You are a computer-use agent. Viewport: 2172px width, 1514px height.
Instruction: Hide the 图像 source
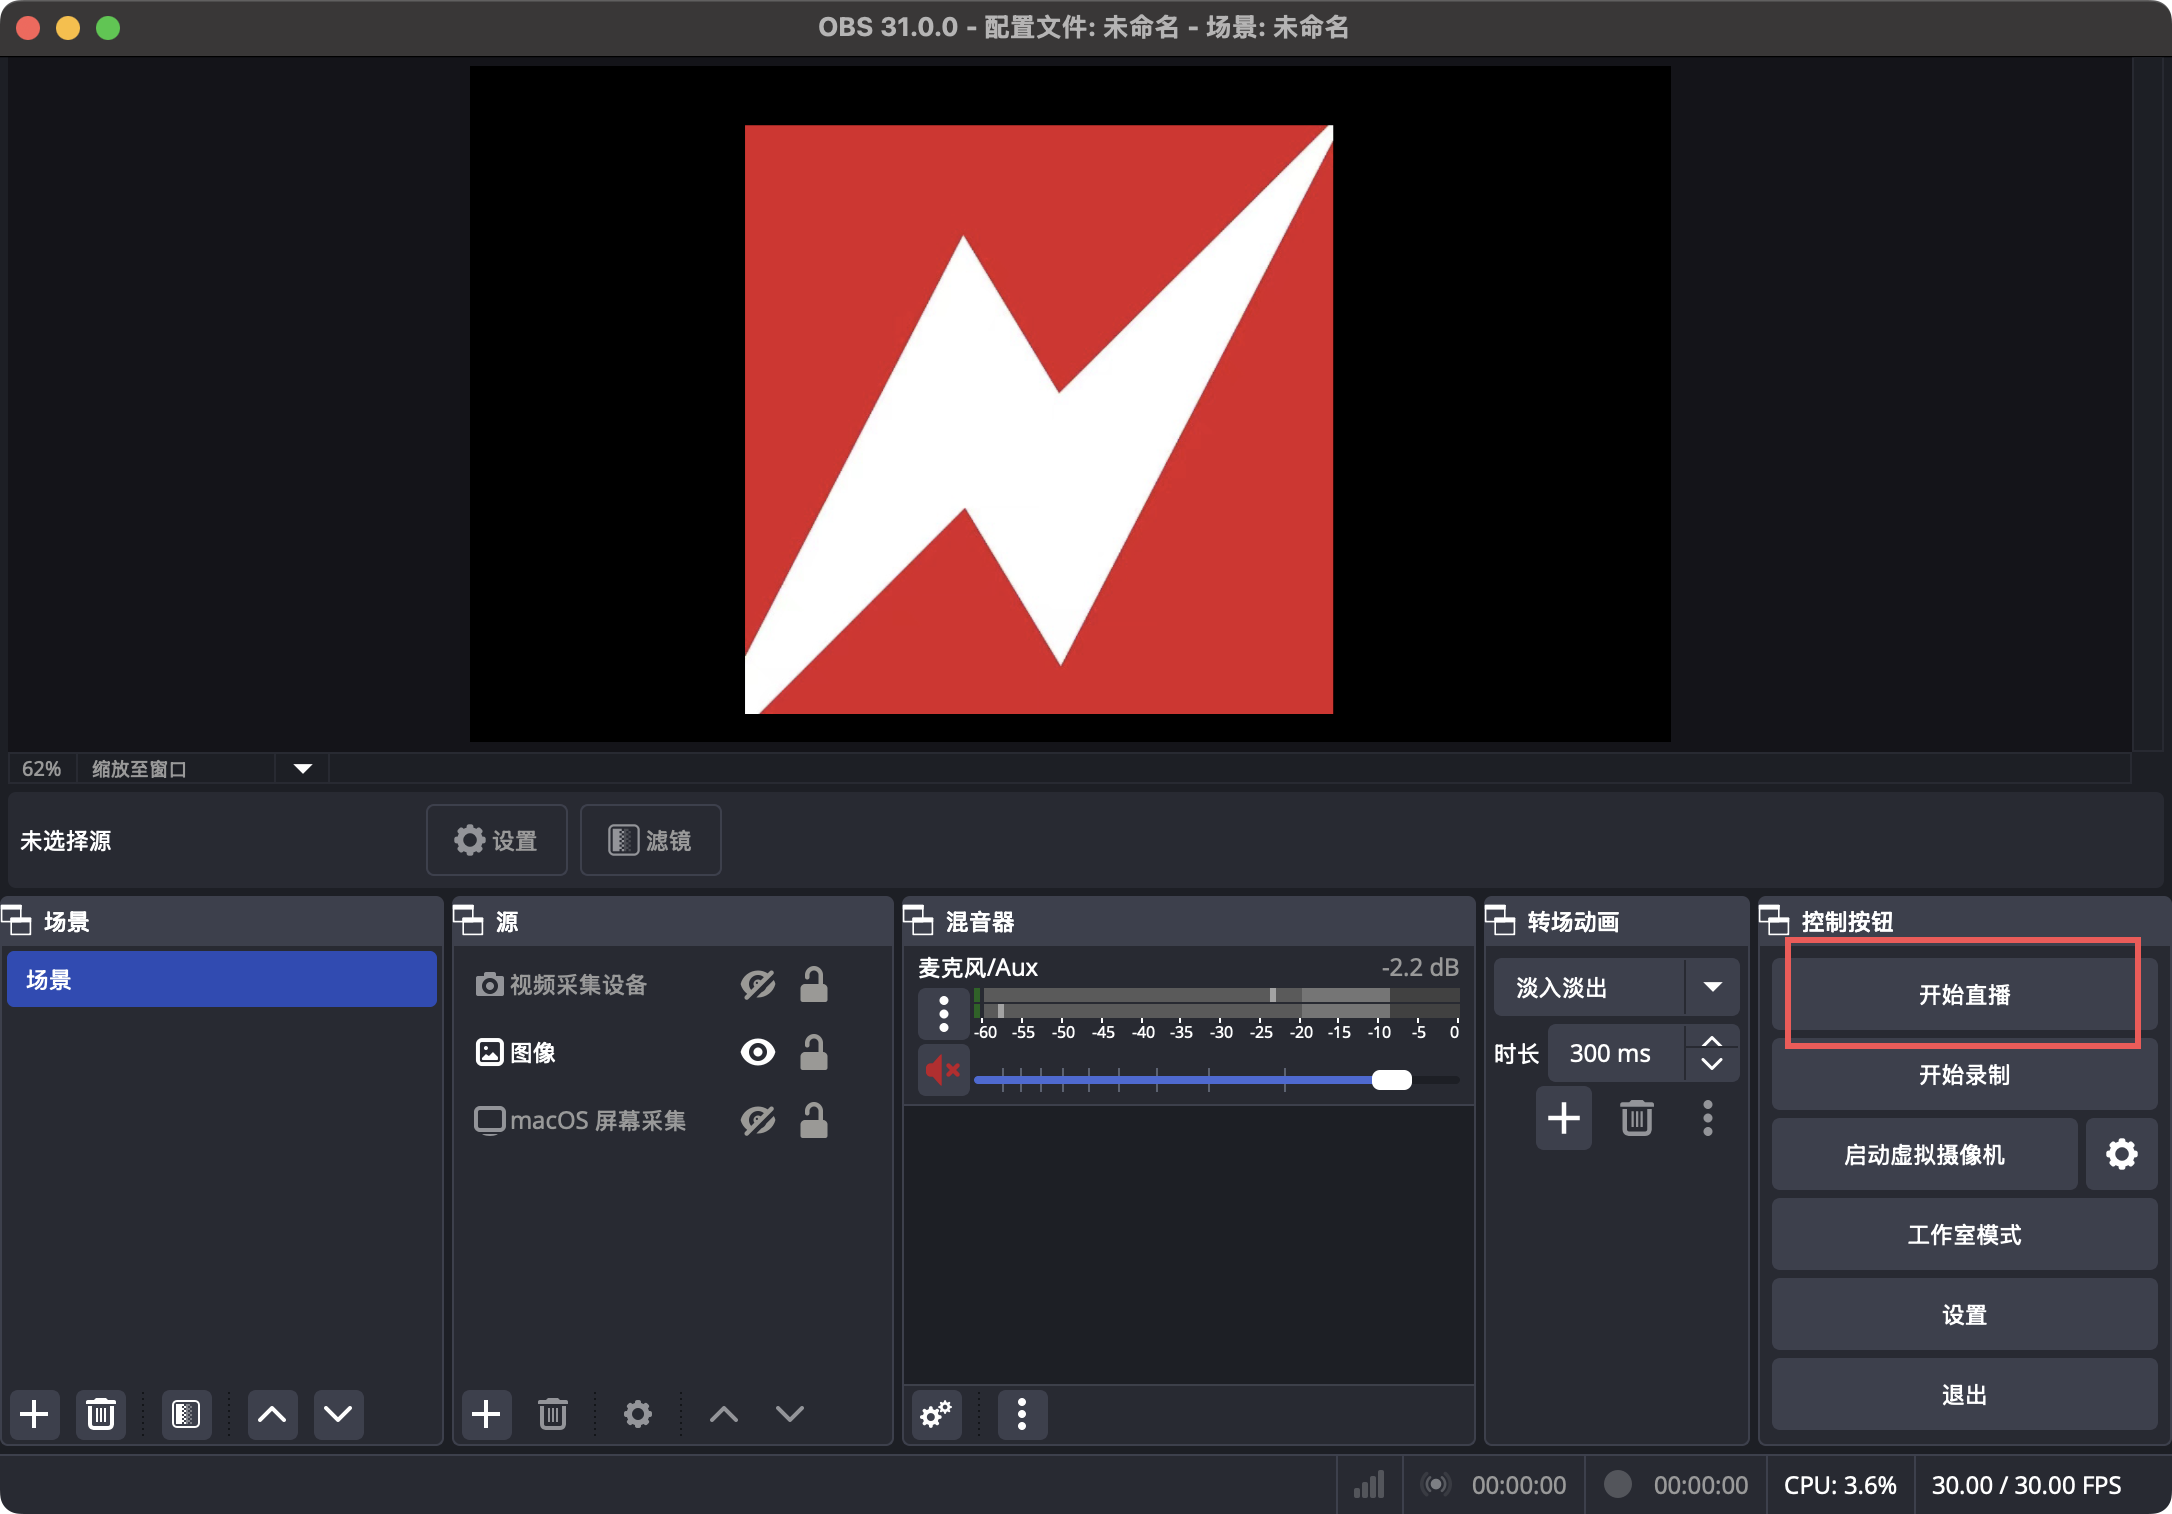pos(758,1053)
